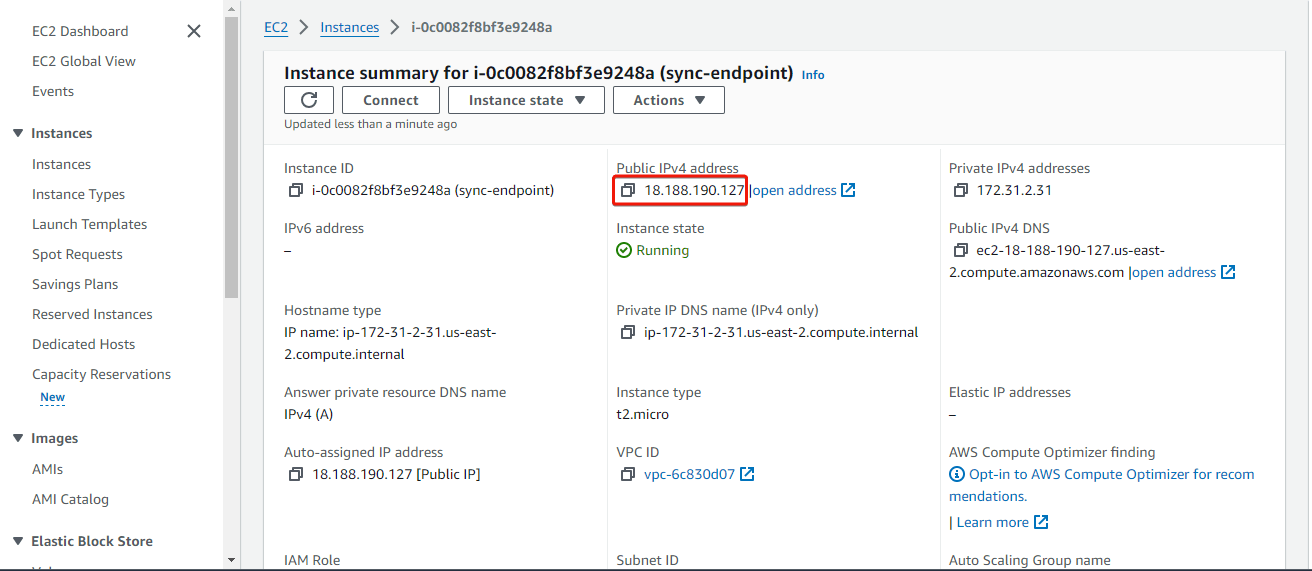Open EC2 Dashboard in sidebar
This screenshot has height=571, width=1312.
[80, 31]
